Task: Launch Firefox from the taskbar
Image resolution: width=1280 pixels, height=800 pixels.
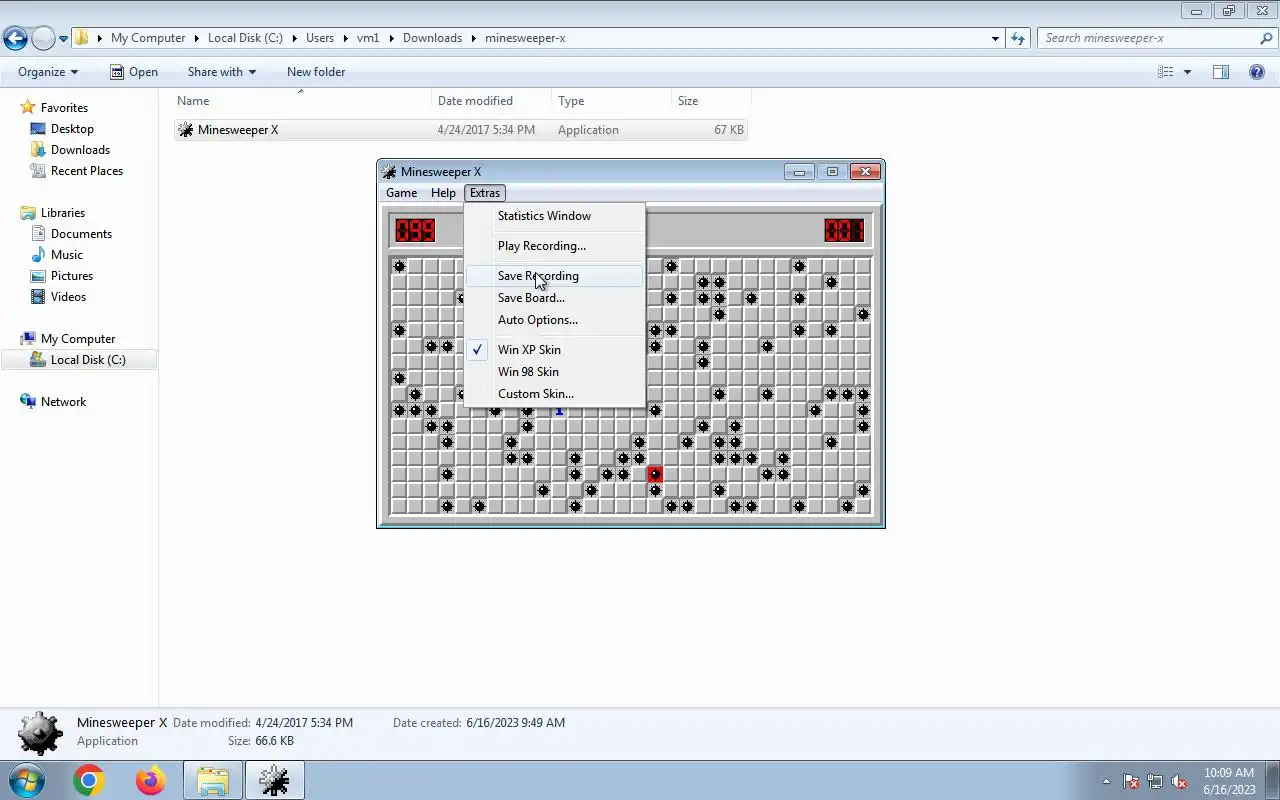Action: [150, 780]
